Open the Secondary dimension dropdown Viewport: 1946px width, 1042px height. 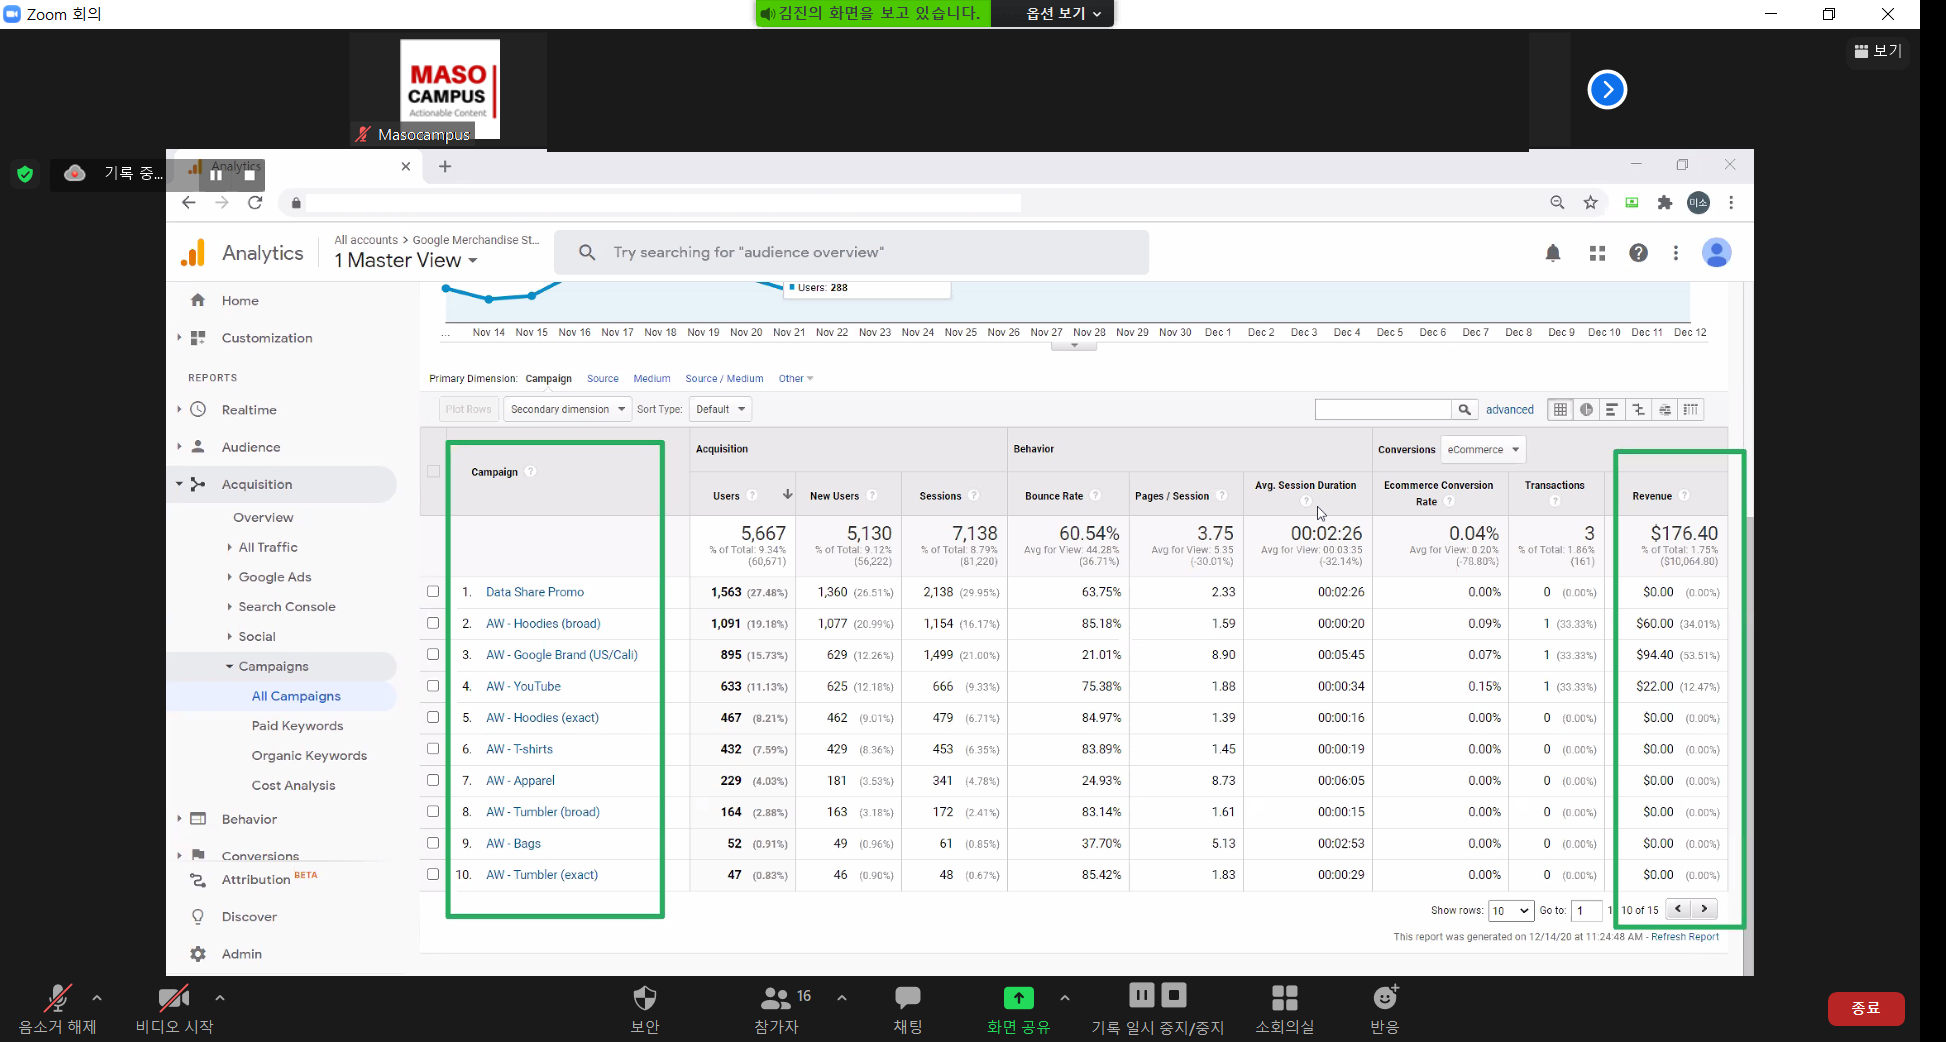point(567,410)
